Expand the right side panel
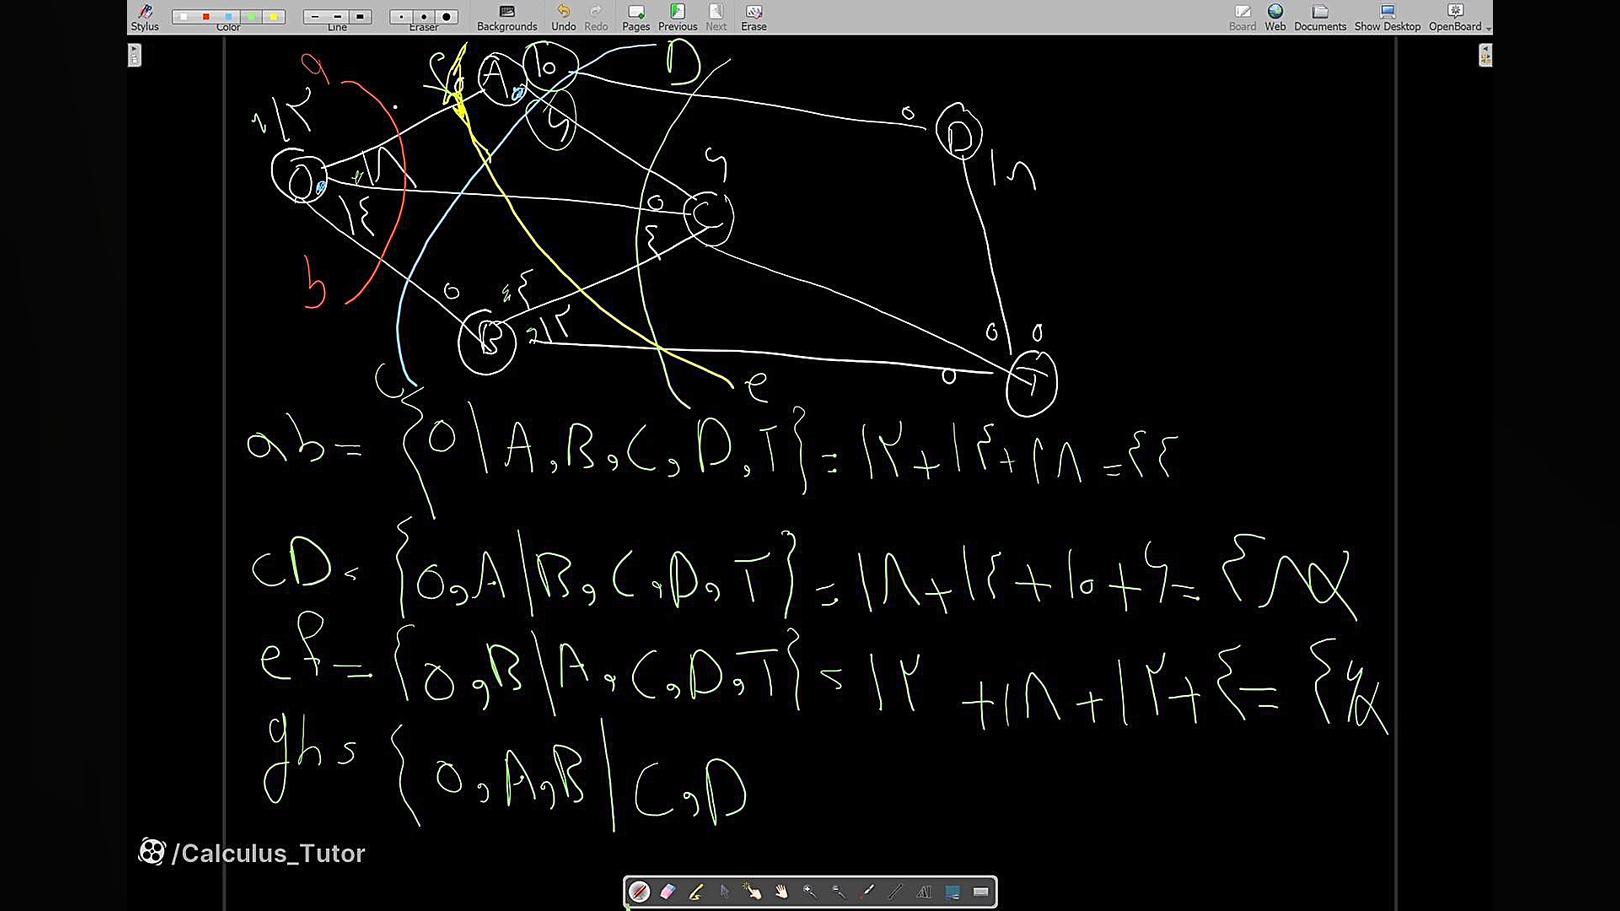 [x=1485, y=55]
